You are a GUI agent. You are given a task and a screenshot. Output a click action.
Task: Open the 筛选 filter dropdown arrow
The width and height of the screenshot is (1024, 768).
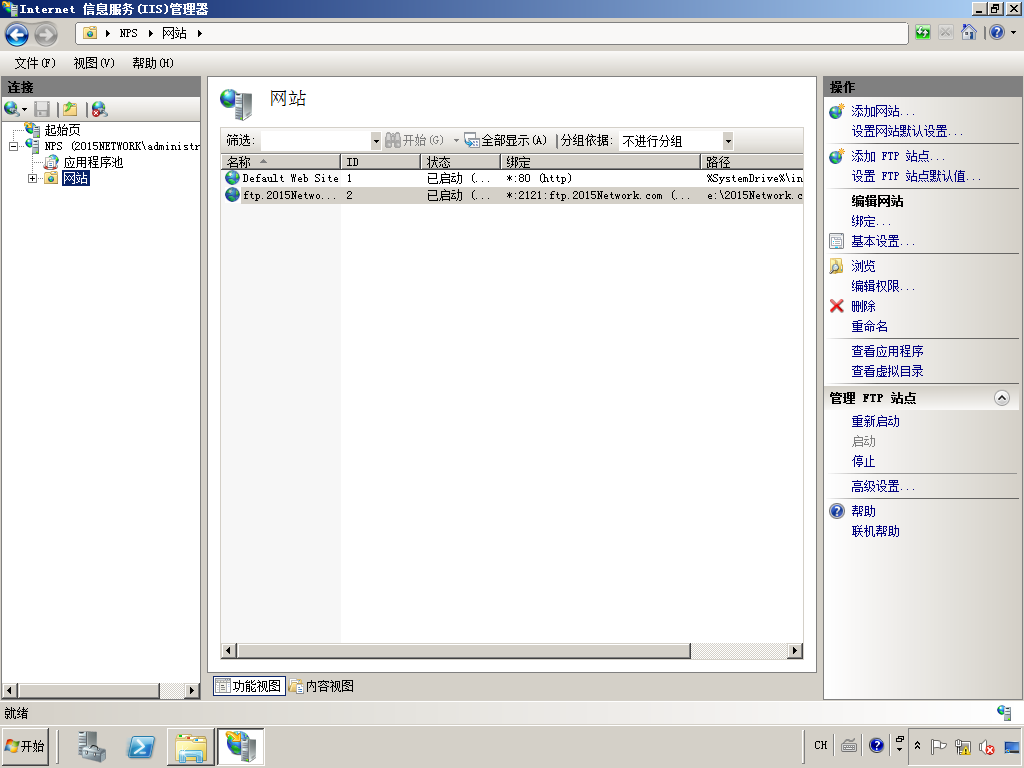click(376, 140)
